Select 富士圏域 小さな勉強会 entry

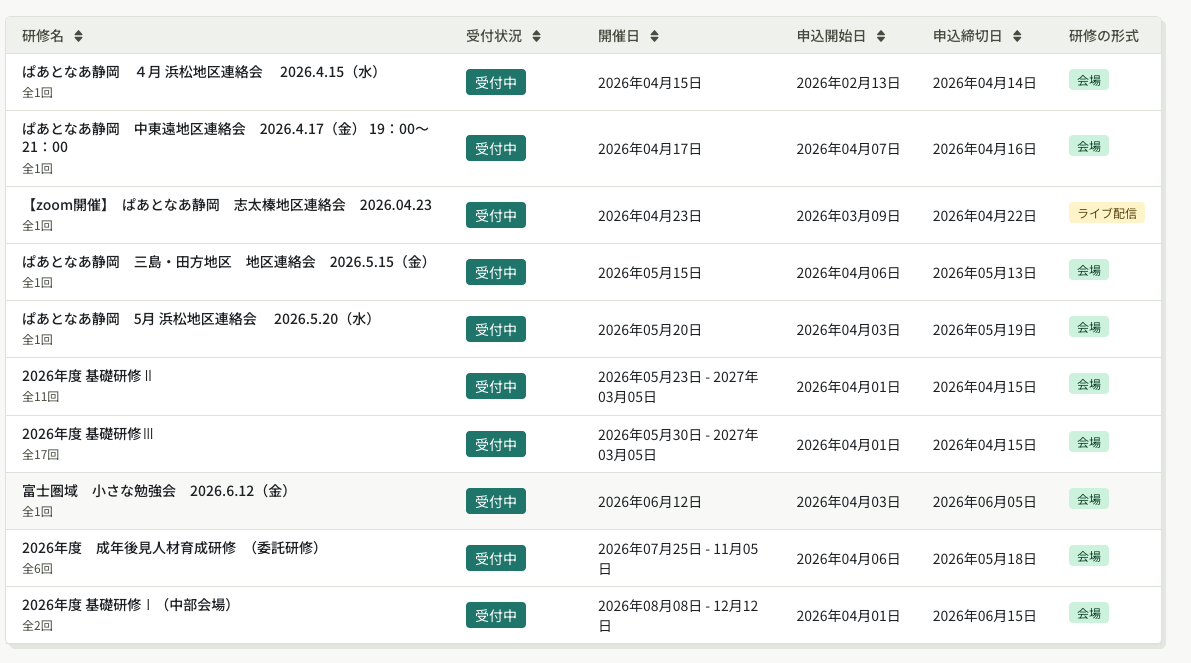tap(155, 491)
